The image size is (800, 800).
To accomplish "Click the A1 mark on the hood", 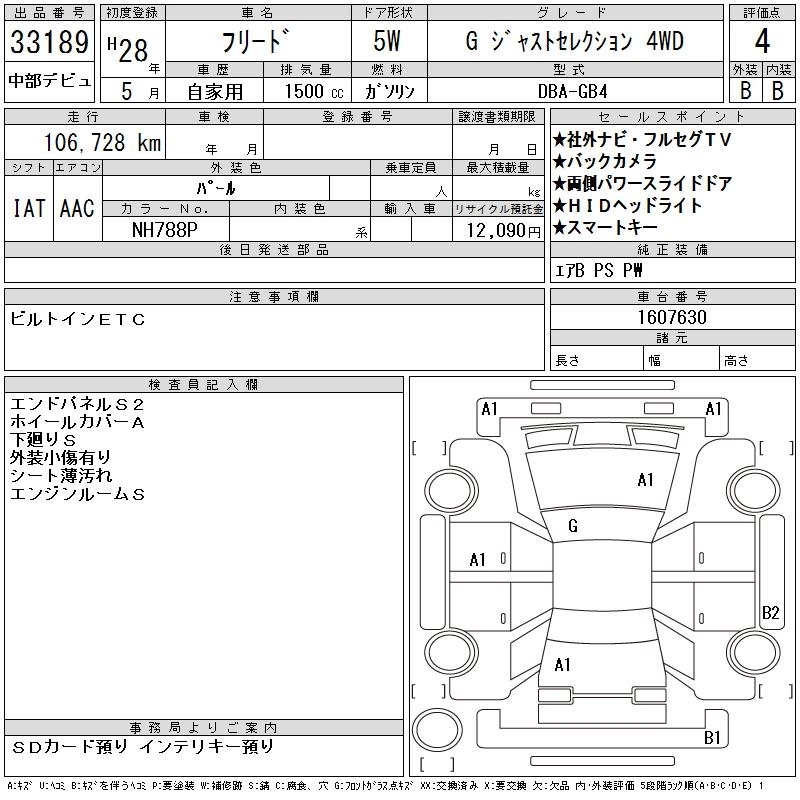I will [x=646, y=480].
